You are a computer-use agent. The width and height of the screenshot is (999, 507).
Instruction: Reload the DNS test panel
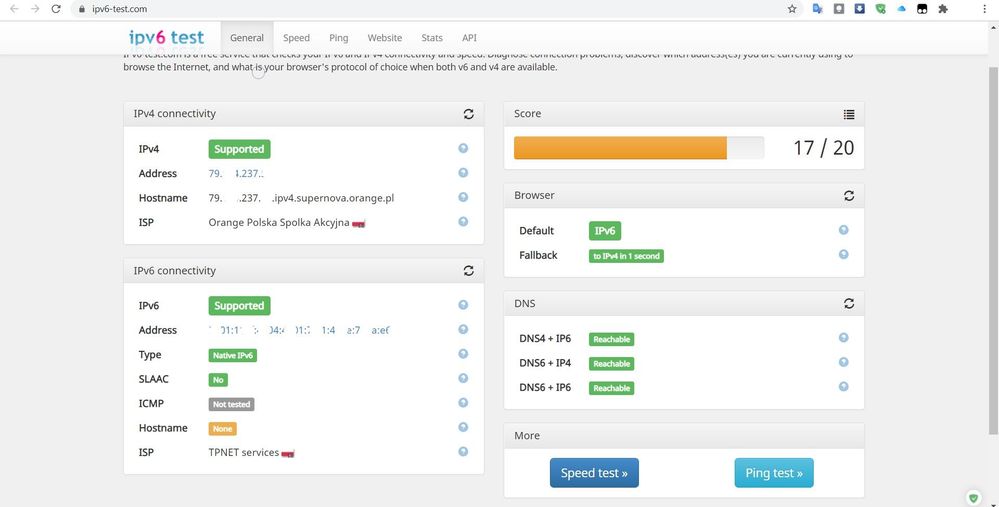point(848,304)
